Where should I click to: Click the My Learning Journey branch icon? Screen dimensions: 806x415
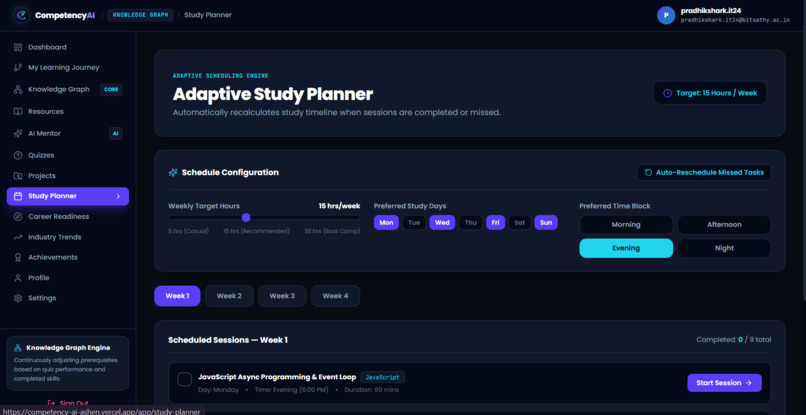18,67
